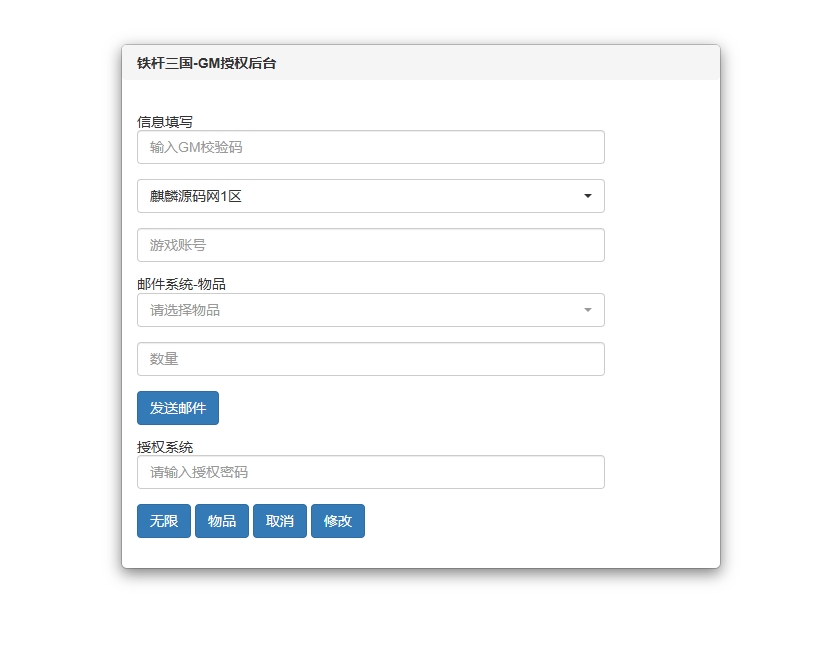Click empty space in the gray panel header

[x=500, y=63]
